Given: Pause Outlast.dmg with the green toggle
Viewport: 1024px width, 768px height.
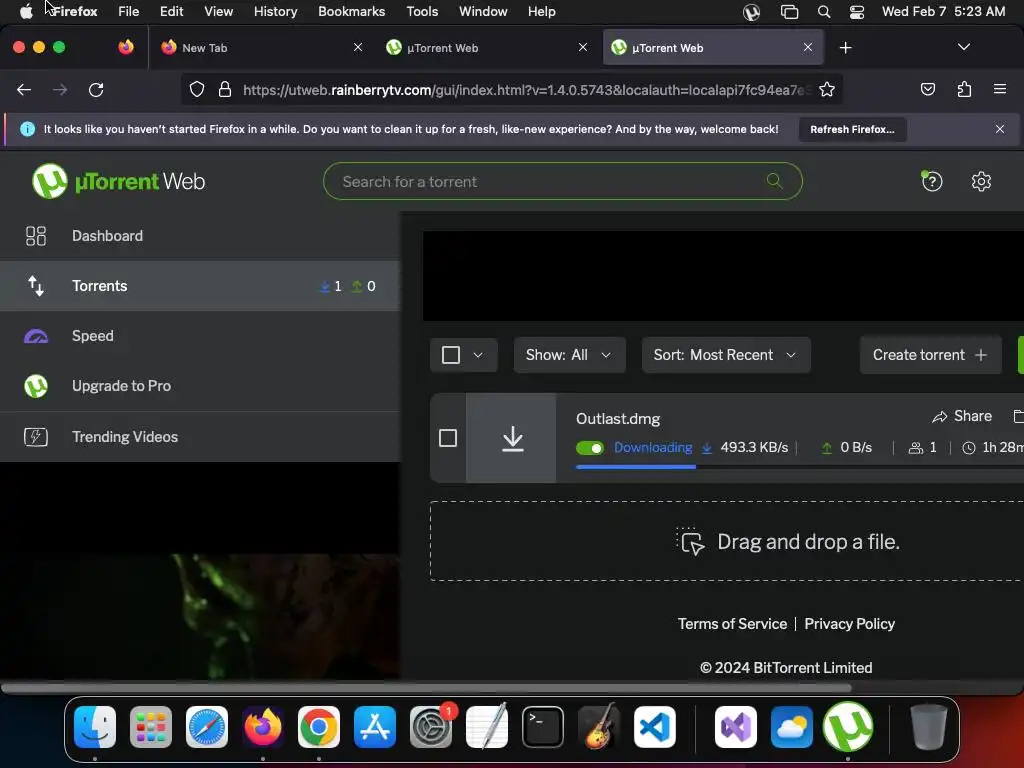Looking at the screenshot, I should pyautogui.click(x=590, y=448).
